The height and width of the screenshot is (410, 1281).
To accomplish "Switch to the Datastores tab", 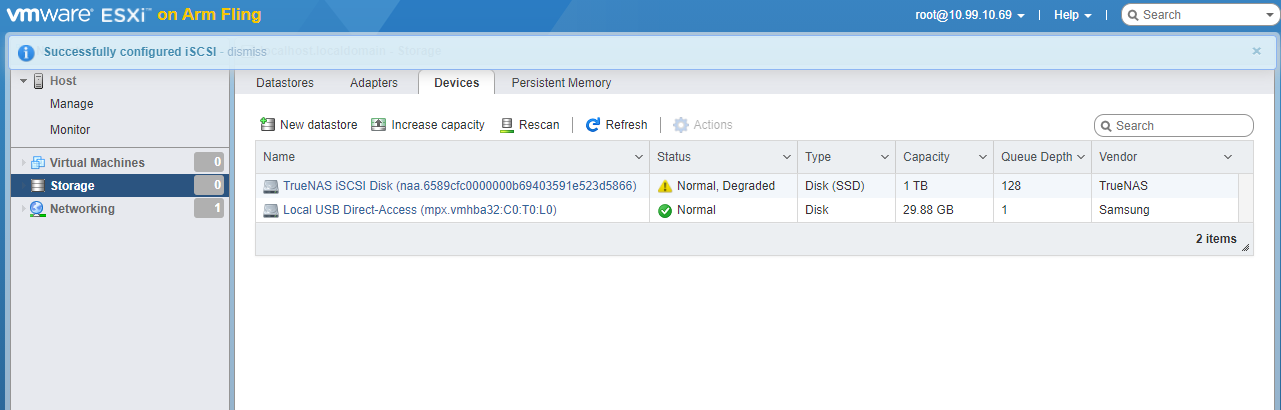I will tap(285, 83).
